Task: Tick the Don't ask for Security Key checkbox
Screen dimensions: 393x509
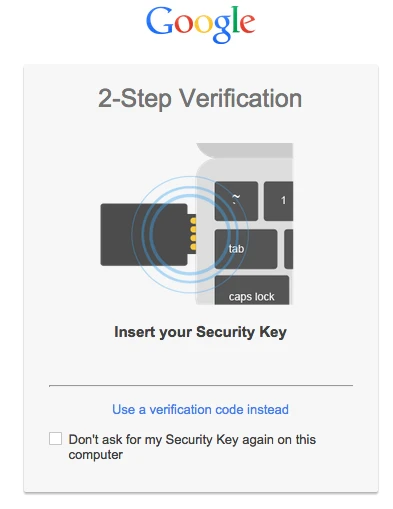Action: click(x=55, y=439)
